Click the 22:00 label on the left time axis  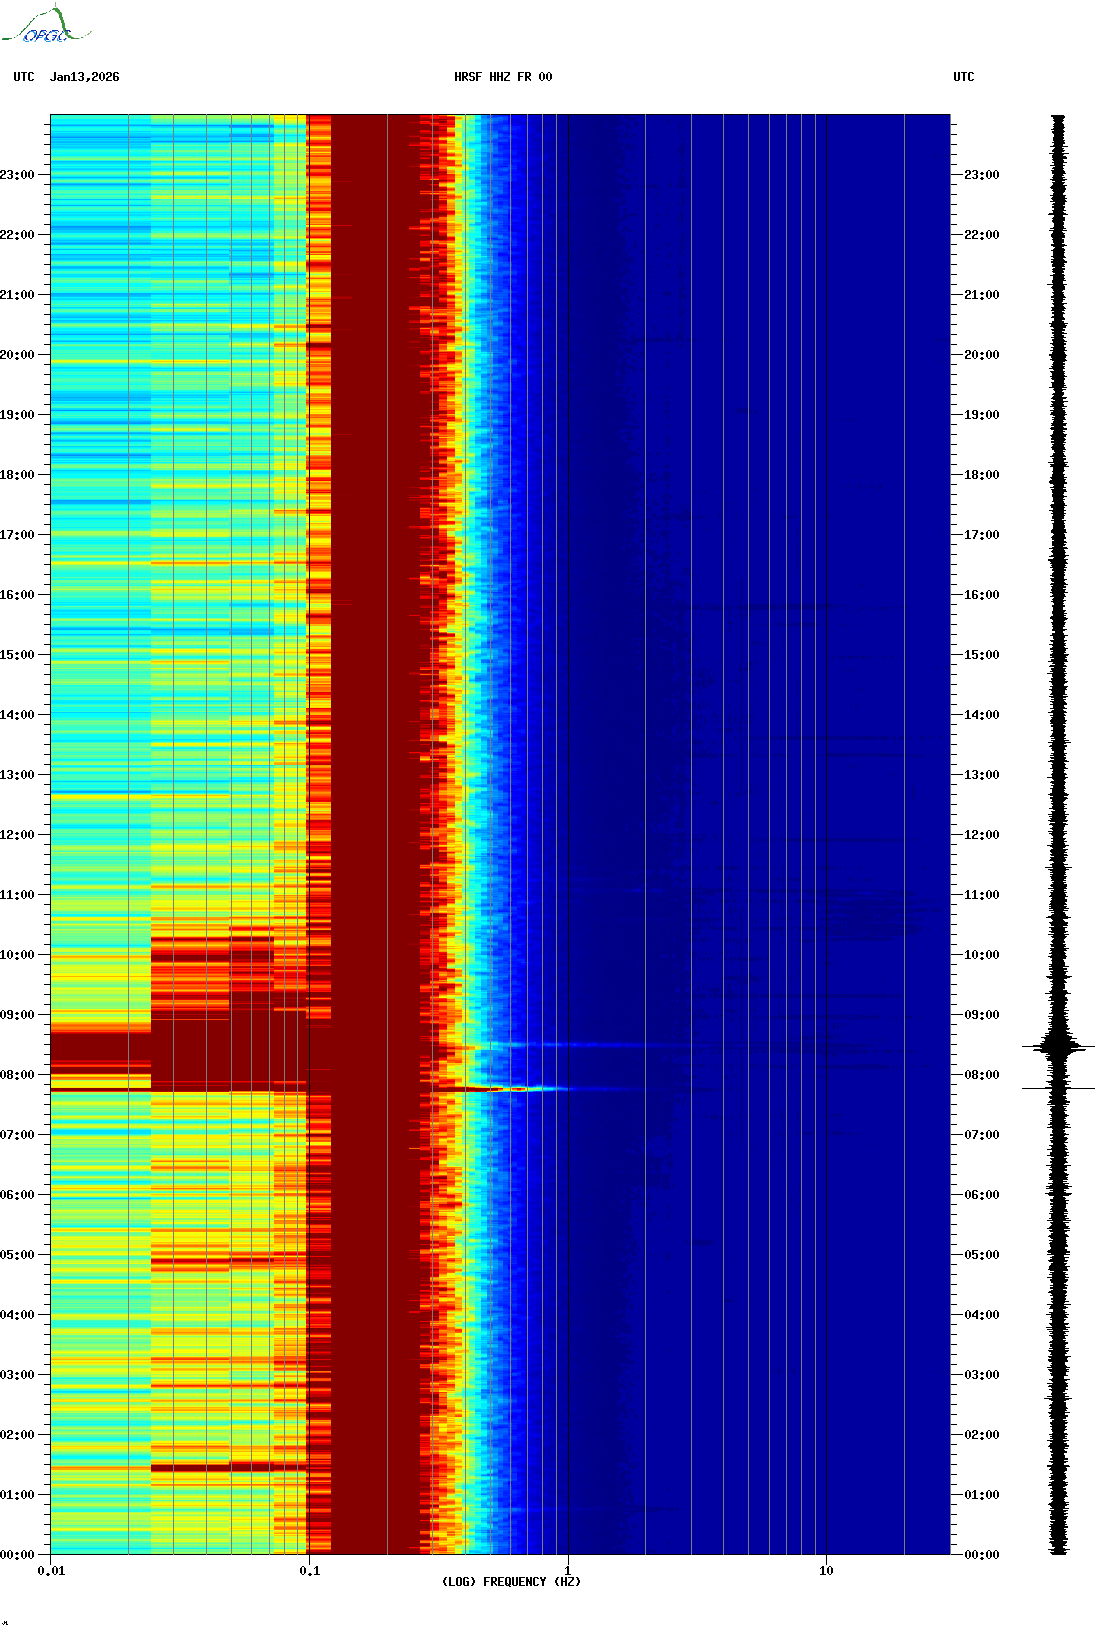(17, 235)
